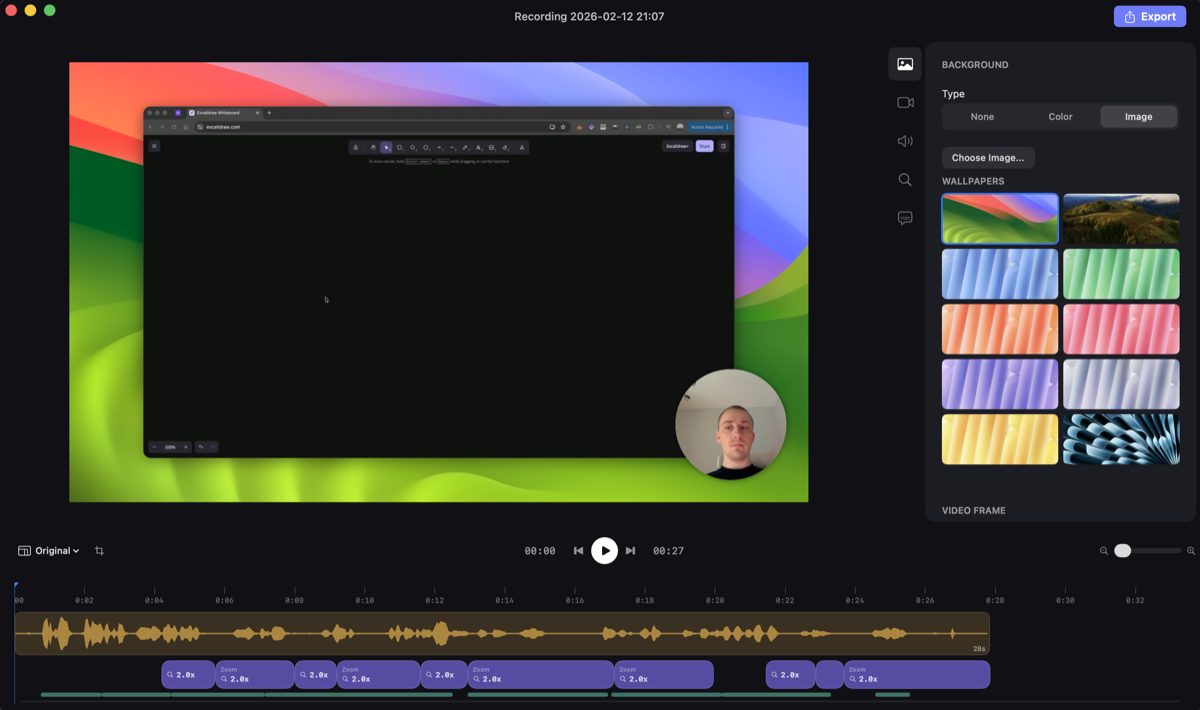Switch background Type to Color
This screenshot has width=1200, height=710.
pos(1060,116)
